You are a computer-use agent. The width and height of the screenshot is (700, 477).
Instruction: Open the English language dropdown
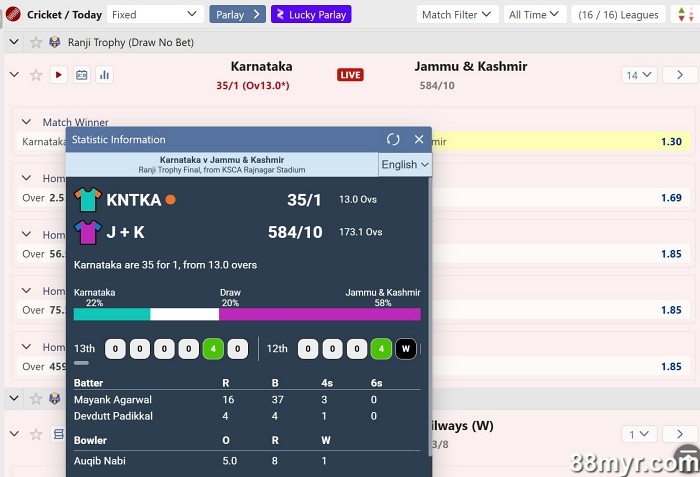point(404,164)
